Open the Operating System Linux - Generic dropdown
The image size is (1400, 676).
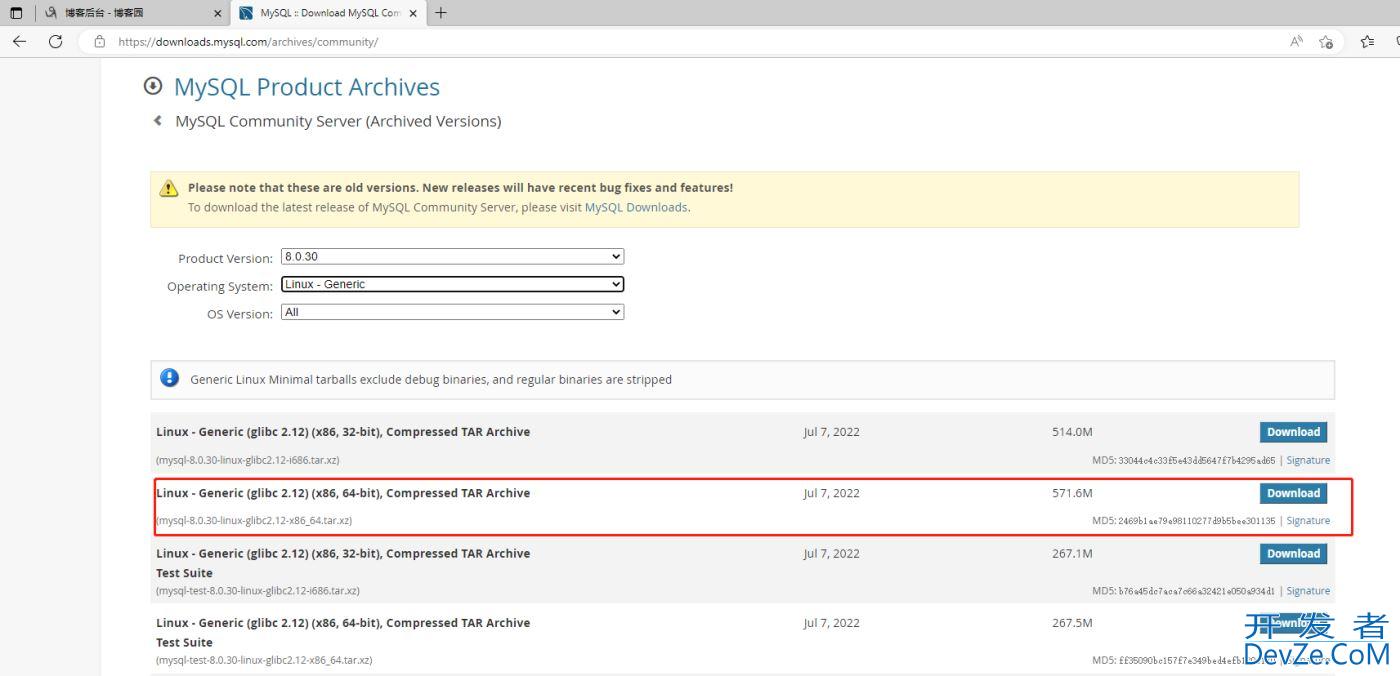[x=453, y=284]
